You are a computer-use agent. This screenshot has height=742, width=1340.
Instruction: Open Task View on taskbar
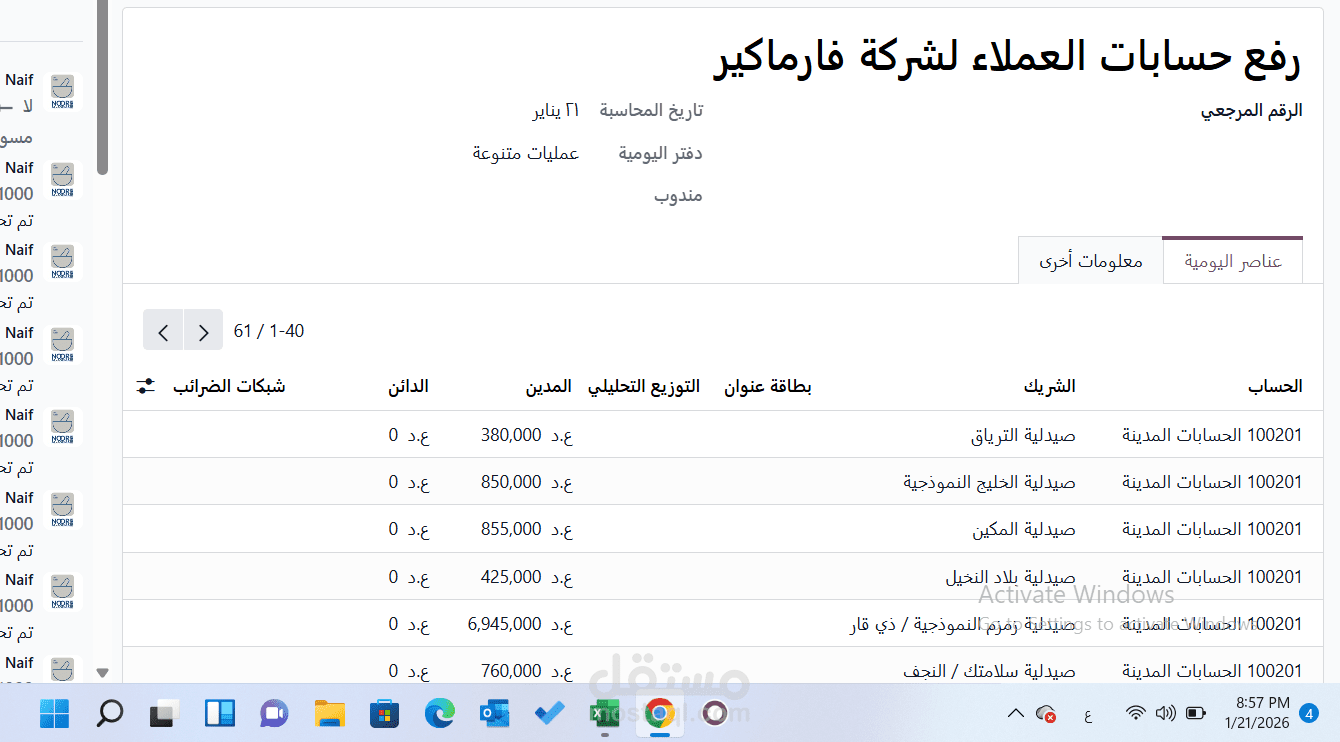point(163,714)
